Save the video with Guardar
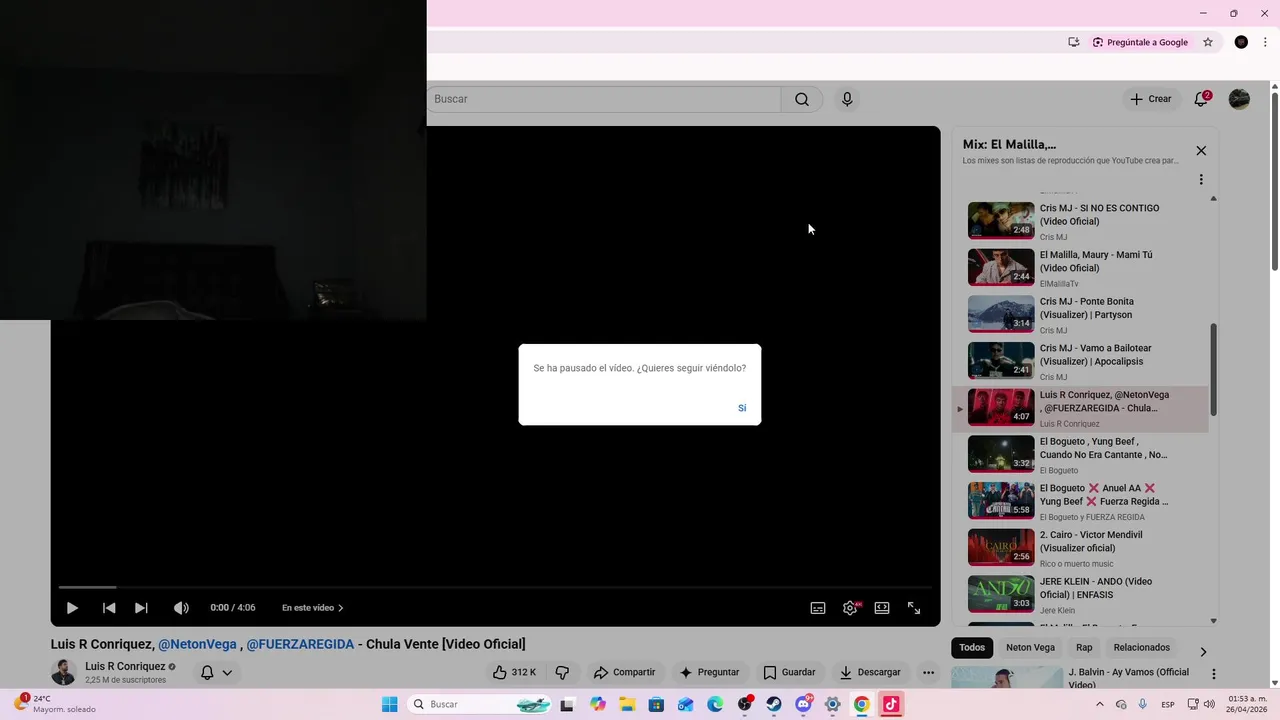Viewport: 1280px width, 720px height. click(x=789, y=673)
